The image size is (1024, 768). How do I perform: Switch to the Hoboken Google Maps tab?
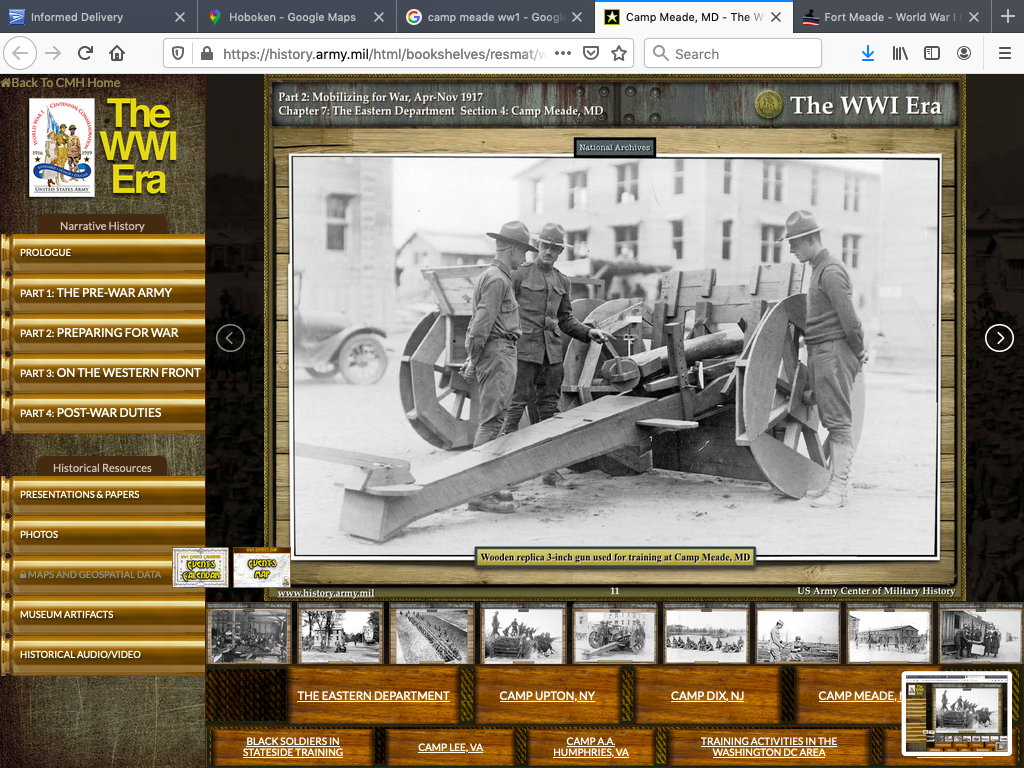[292, 17]
